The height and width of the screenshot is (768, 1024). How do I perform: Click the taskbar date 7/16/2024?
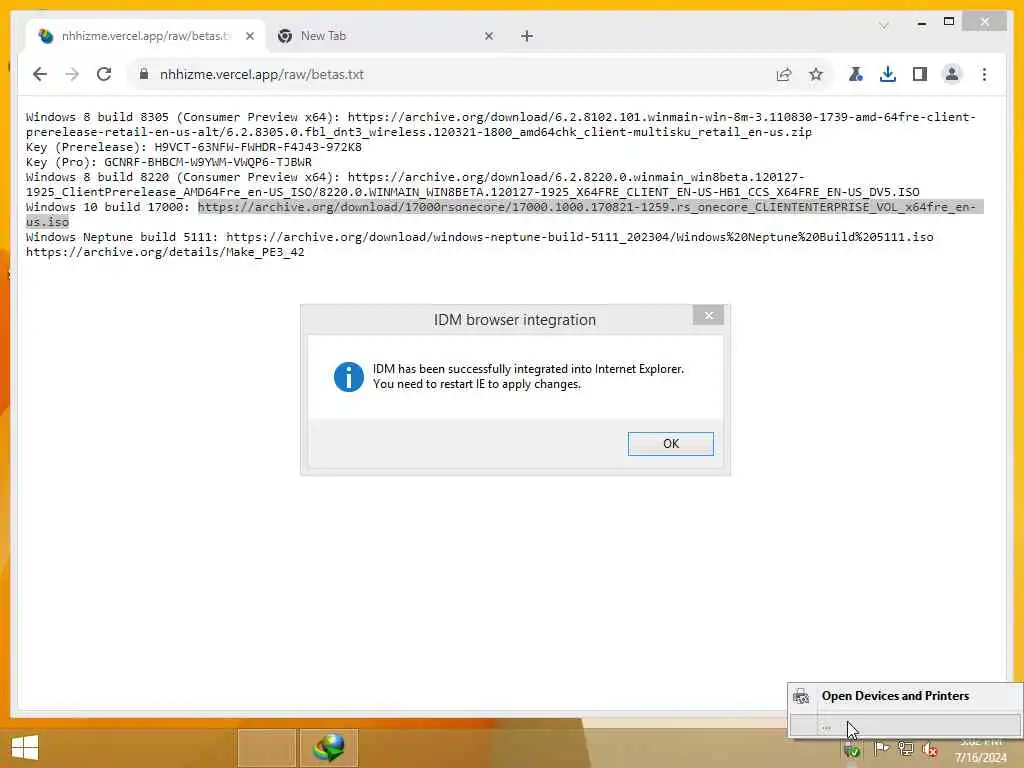[x=980, y=758]
